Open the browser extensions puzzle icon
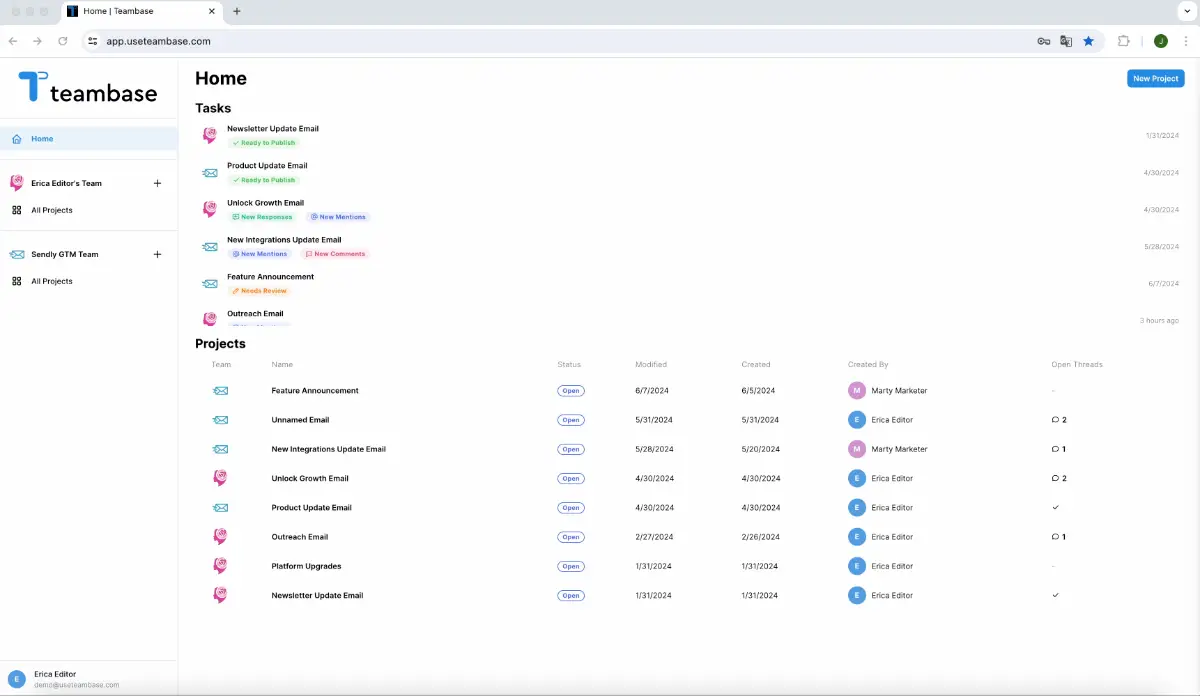 pyautogui.click(x=1124, y=41)
